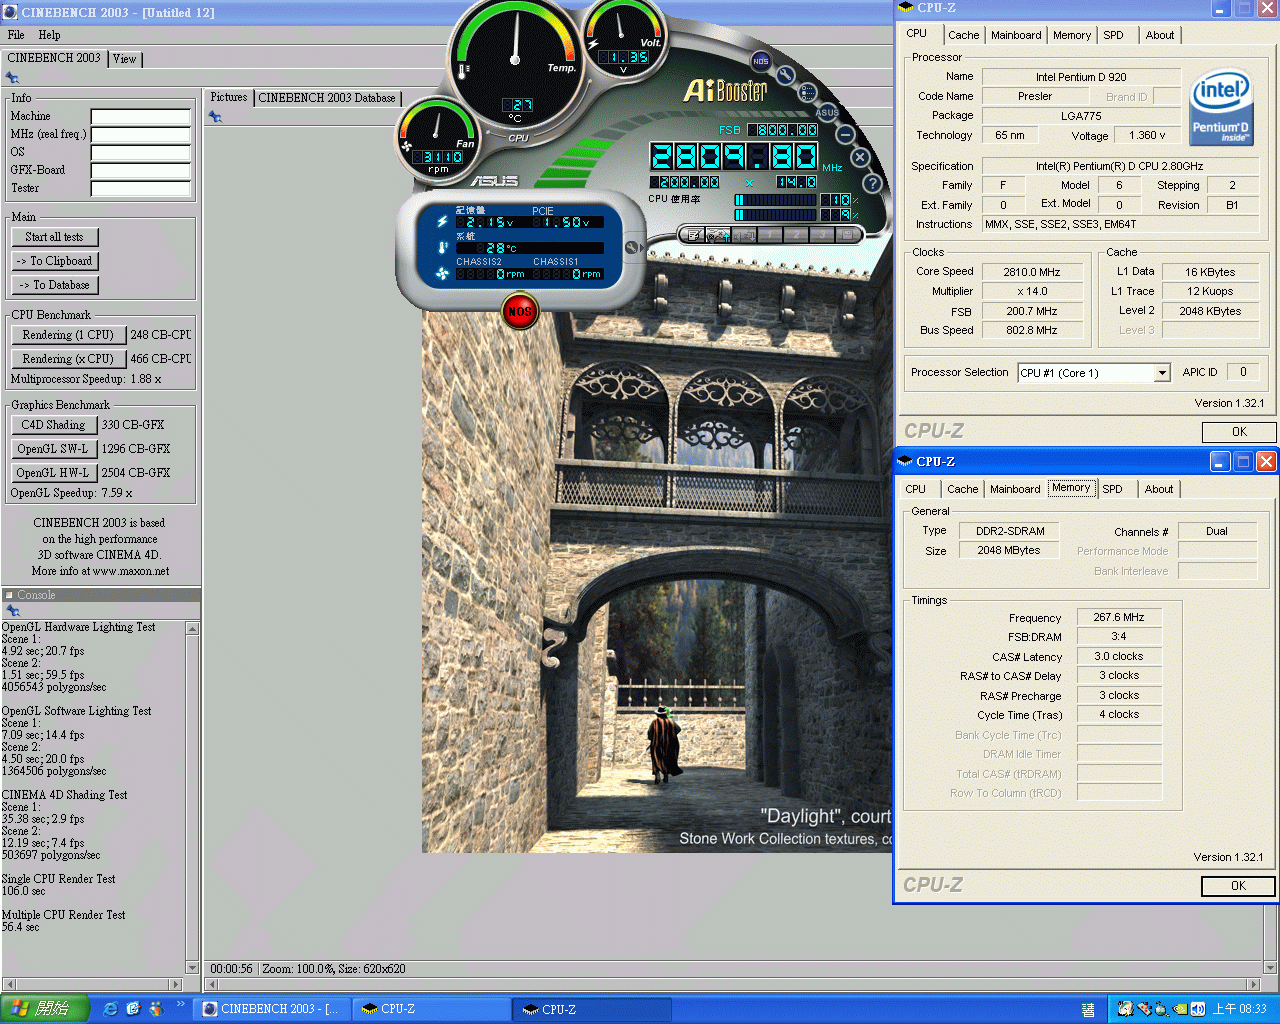Viewport: 1280px width, 1024px height.
Task: Open volume control tray icon
Action: 1197,1009
